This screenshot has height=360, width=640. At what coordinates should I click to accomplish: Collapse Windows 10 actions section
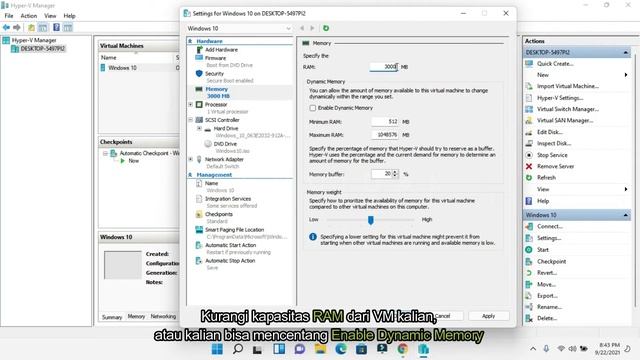click(x=625, y=215)
